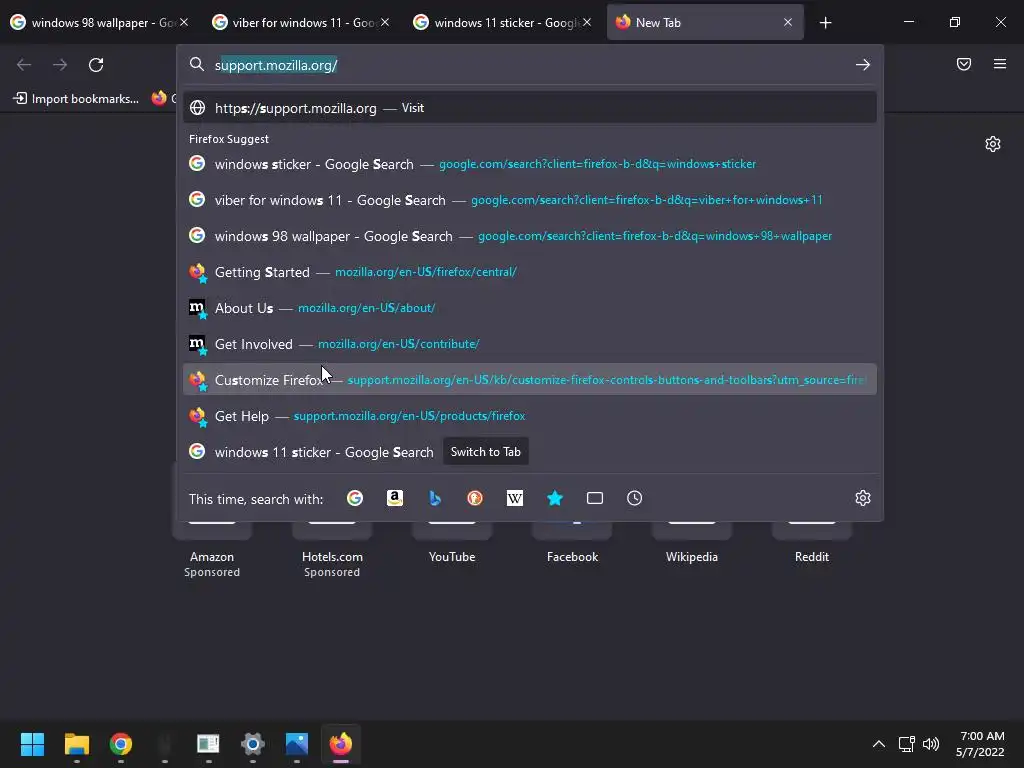Close the windows 11 sticker tab
Viewport: 1024px width, 768px height.
[587, 22]
